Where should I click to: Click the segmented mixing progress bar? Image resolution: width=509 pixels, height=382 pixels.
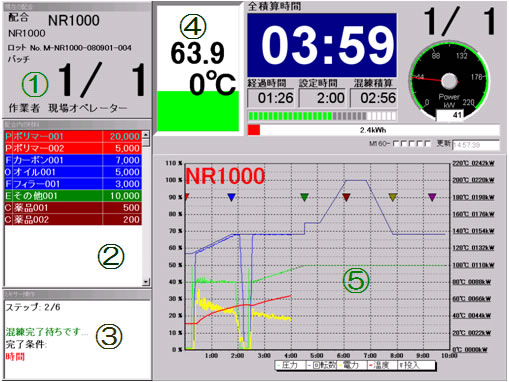coord(322,116)
